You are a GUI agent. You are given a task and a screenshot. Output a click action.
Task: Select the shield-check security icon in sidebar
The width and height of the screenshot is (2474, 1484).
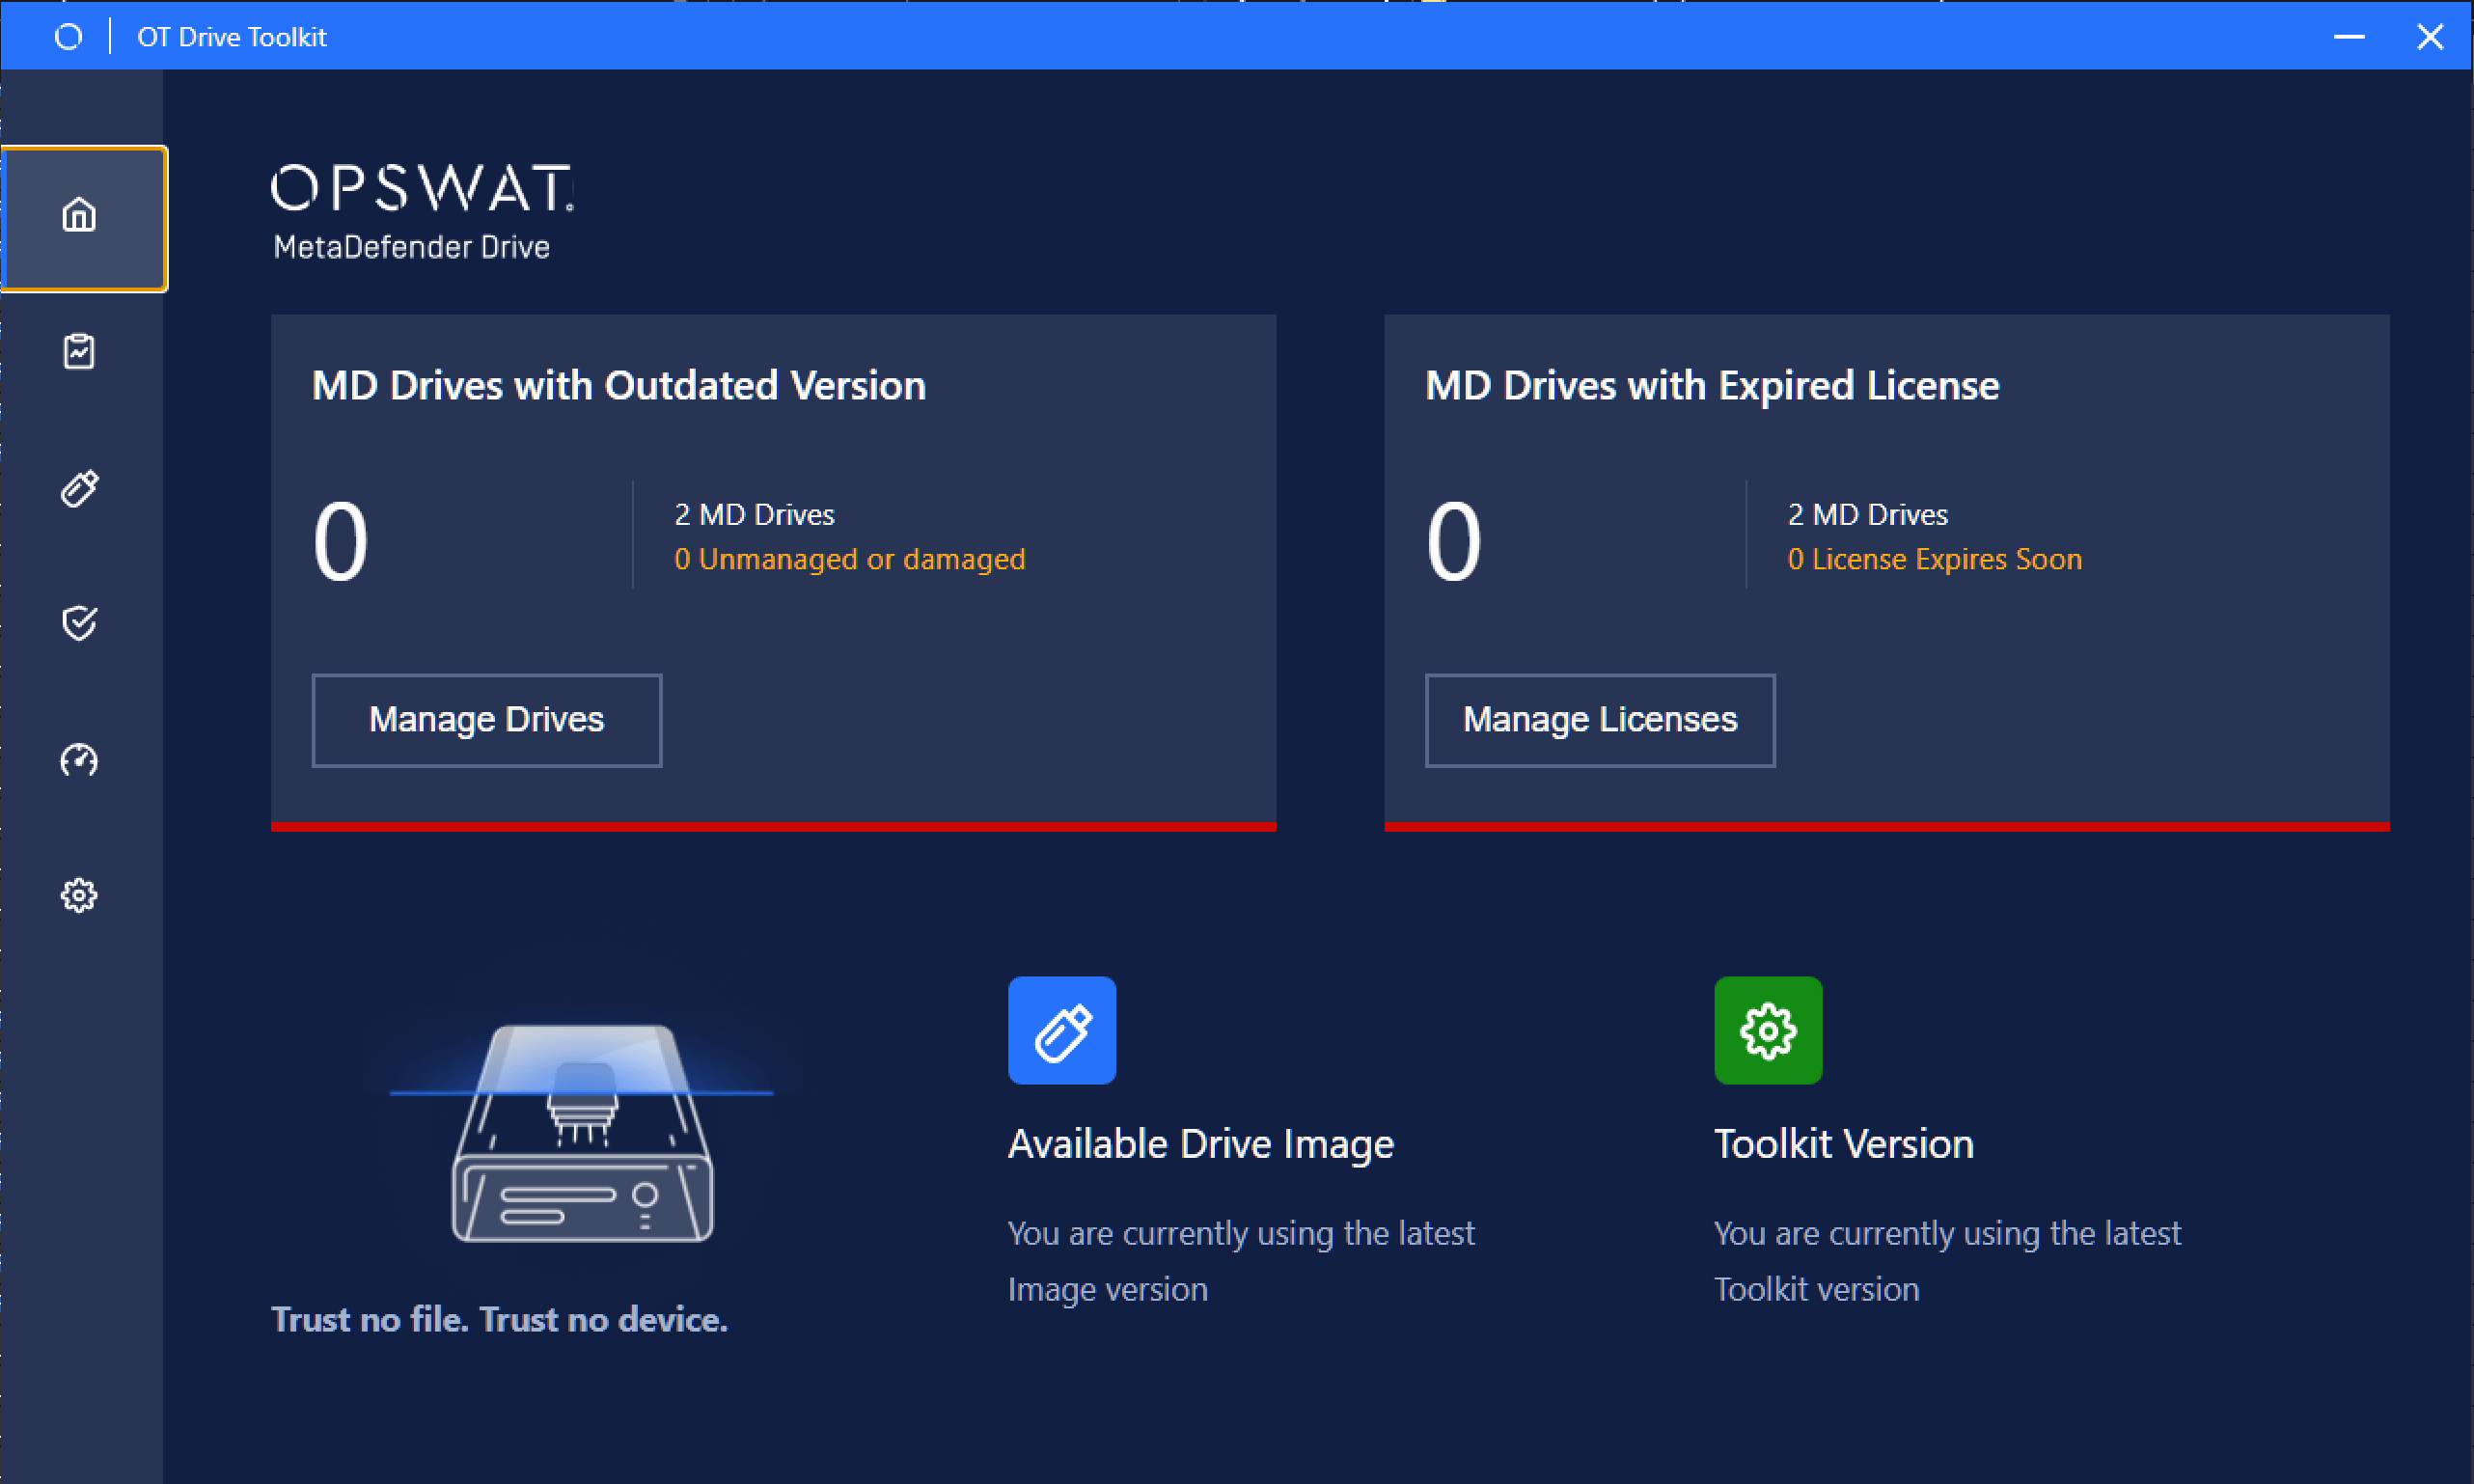coord(80,623)
